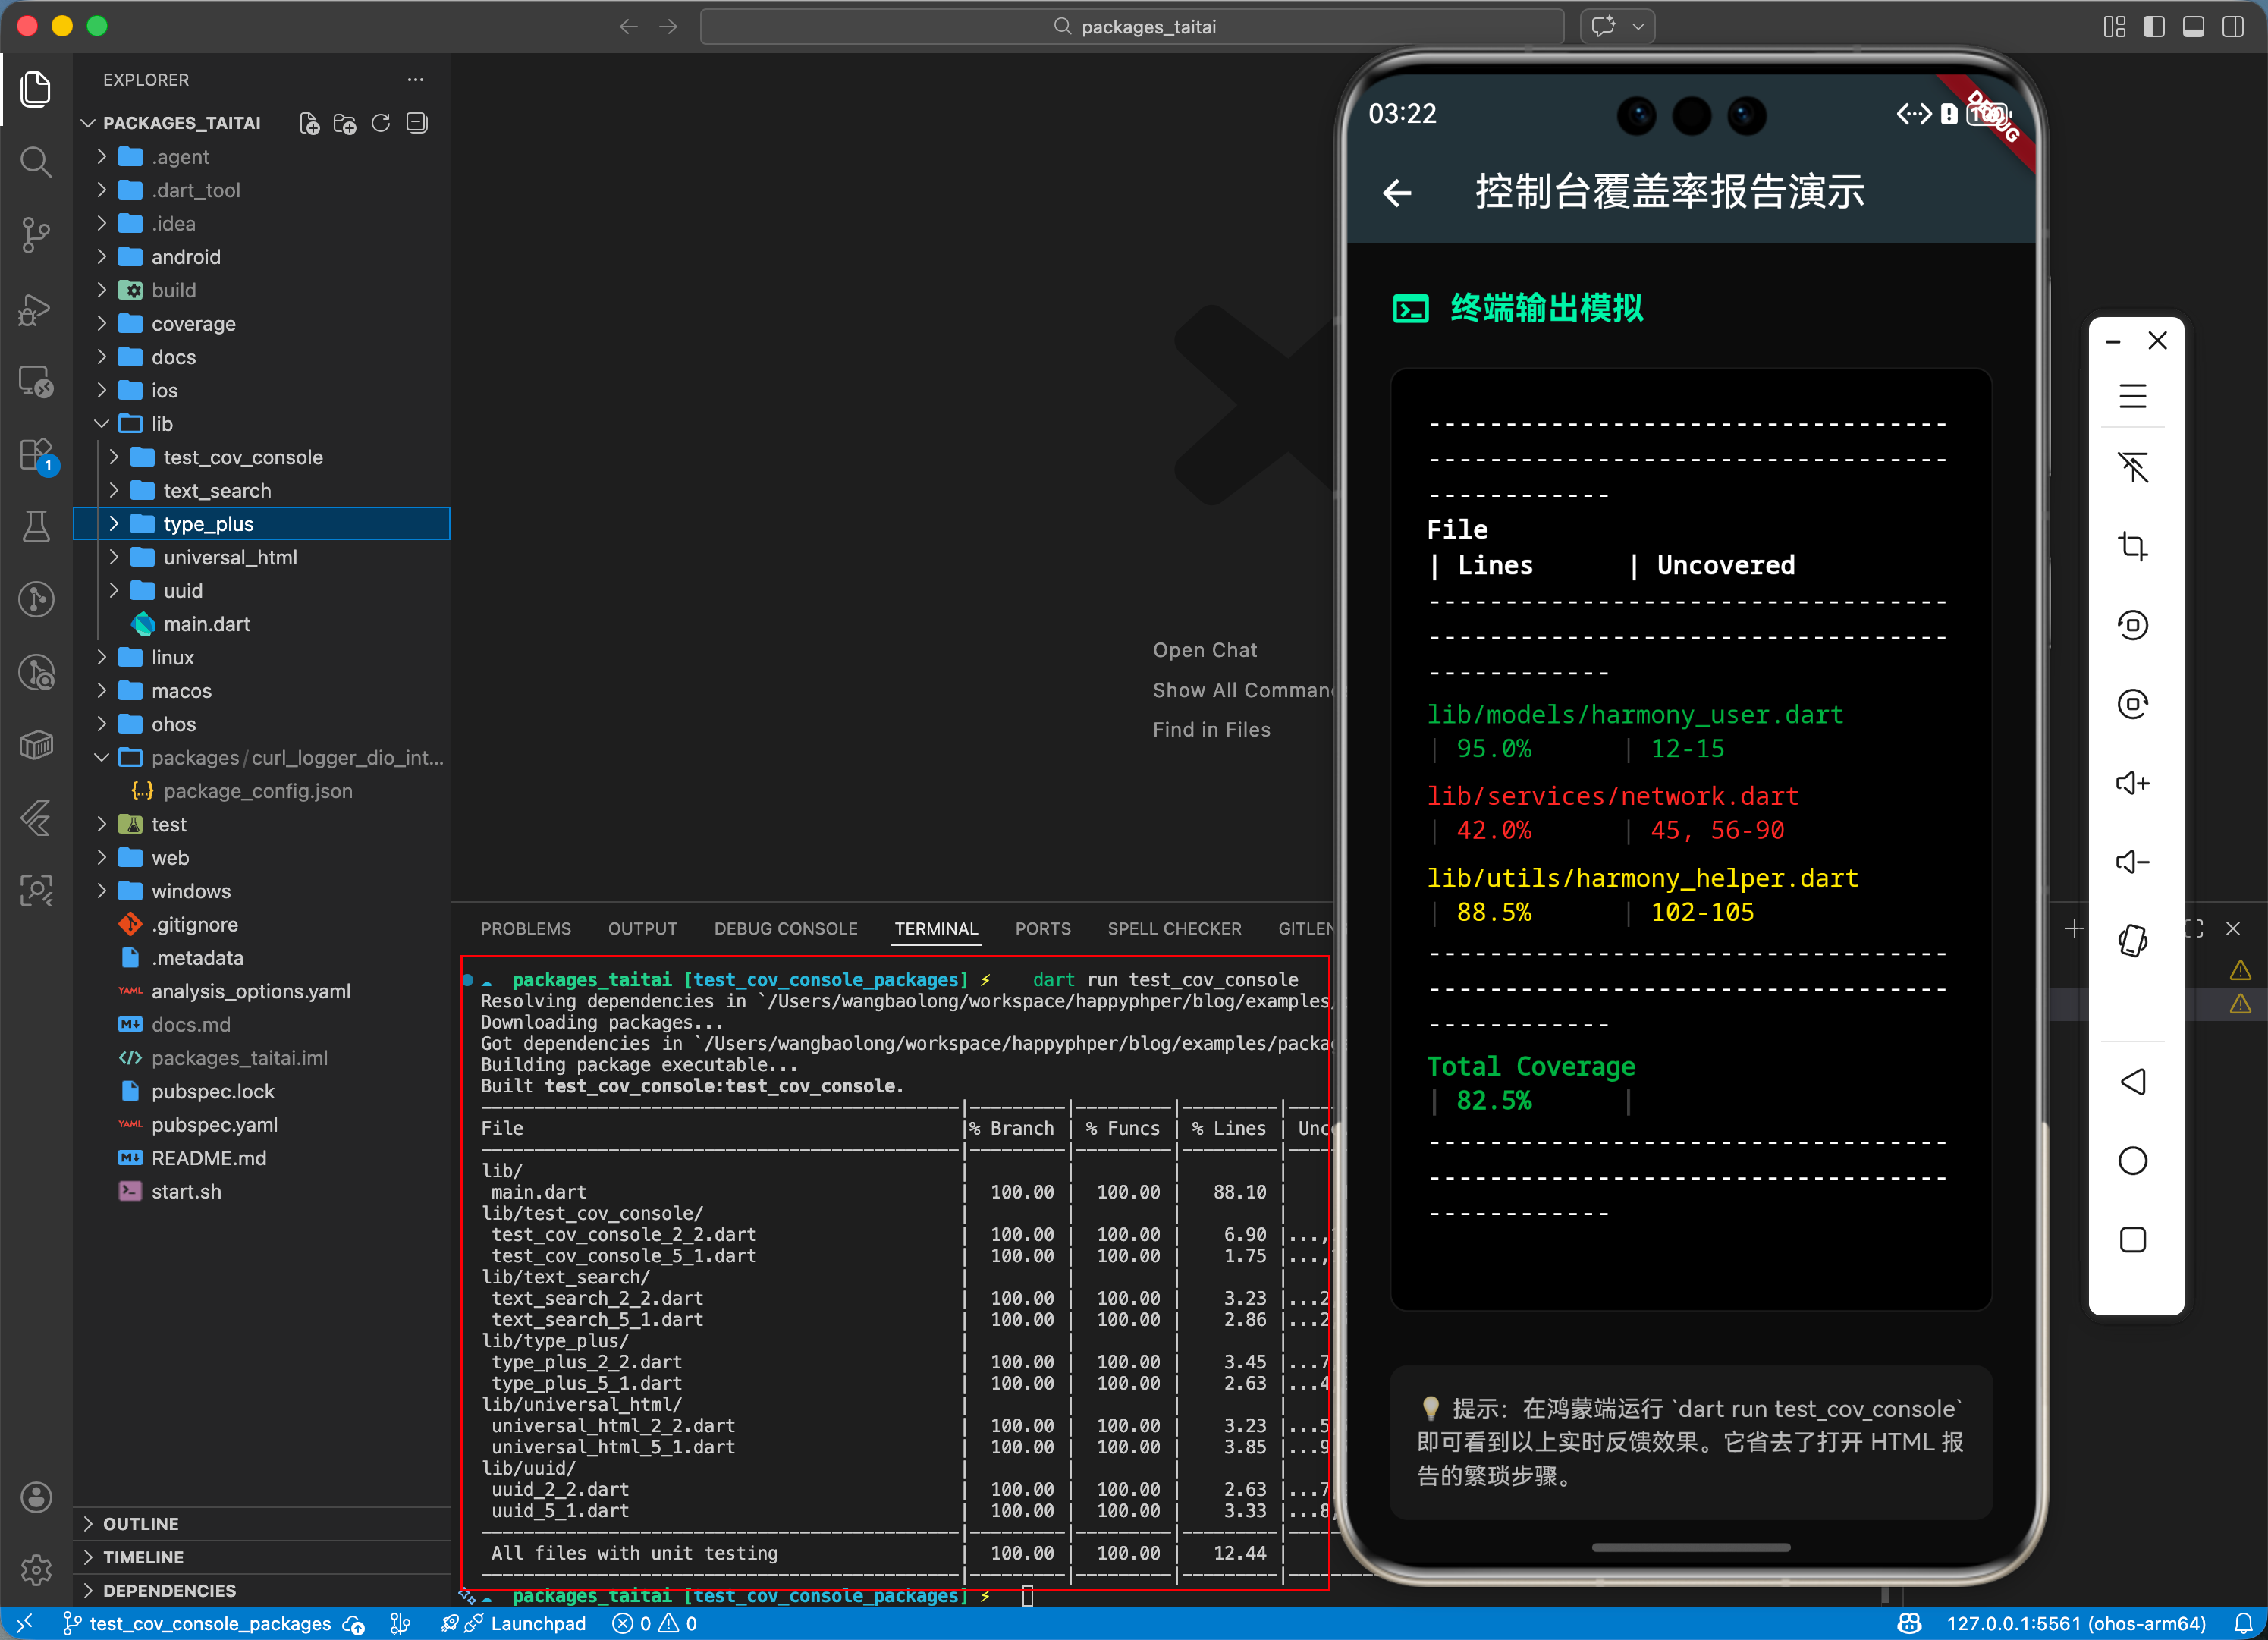
Task: Open the Run and Debug view
Action: 36,309
